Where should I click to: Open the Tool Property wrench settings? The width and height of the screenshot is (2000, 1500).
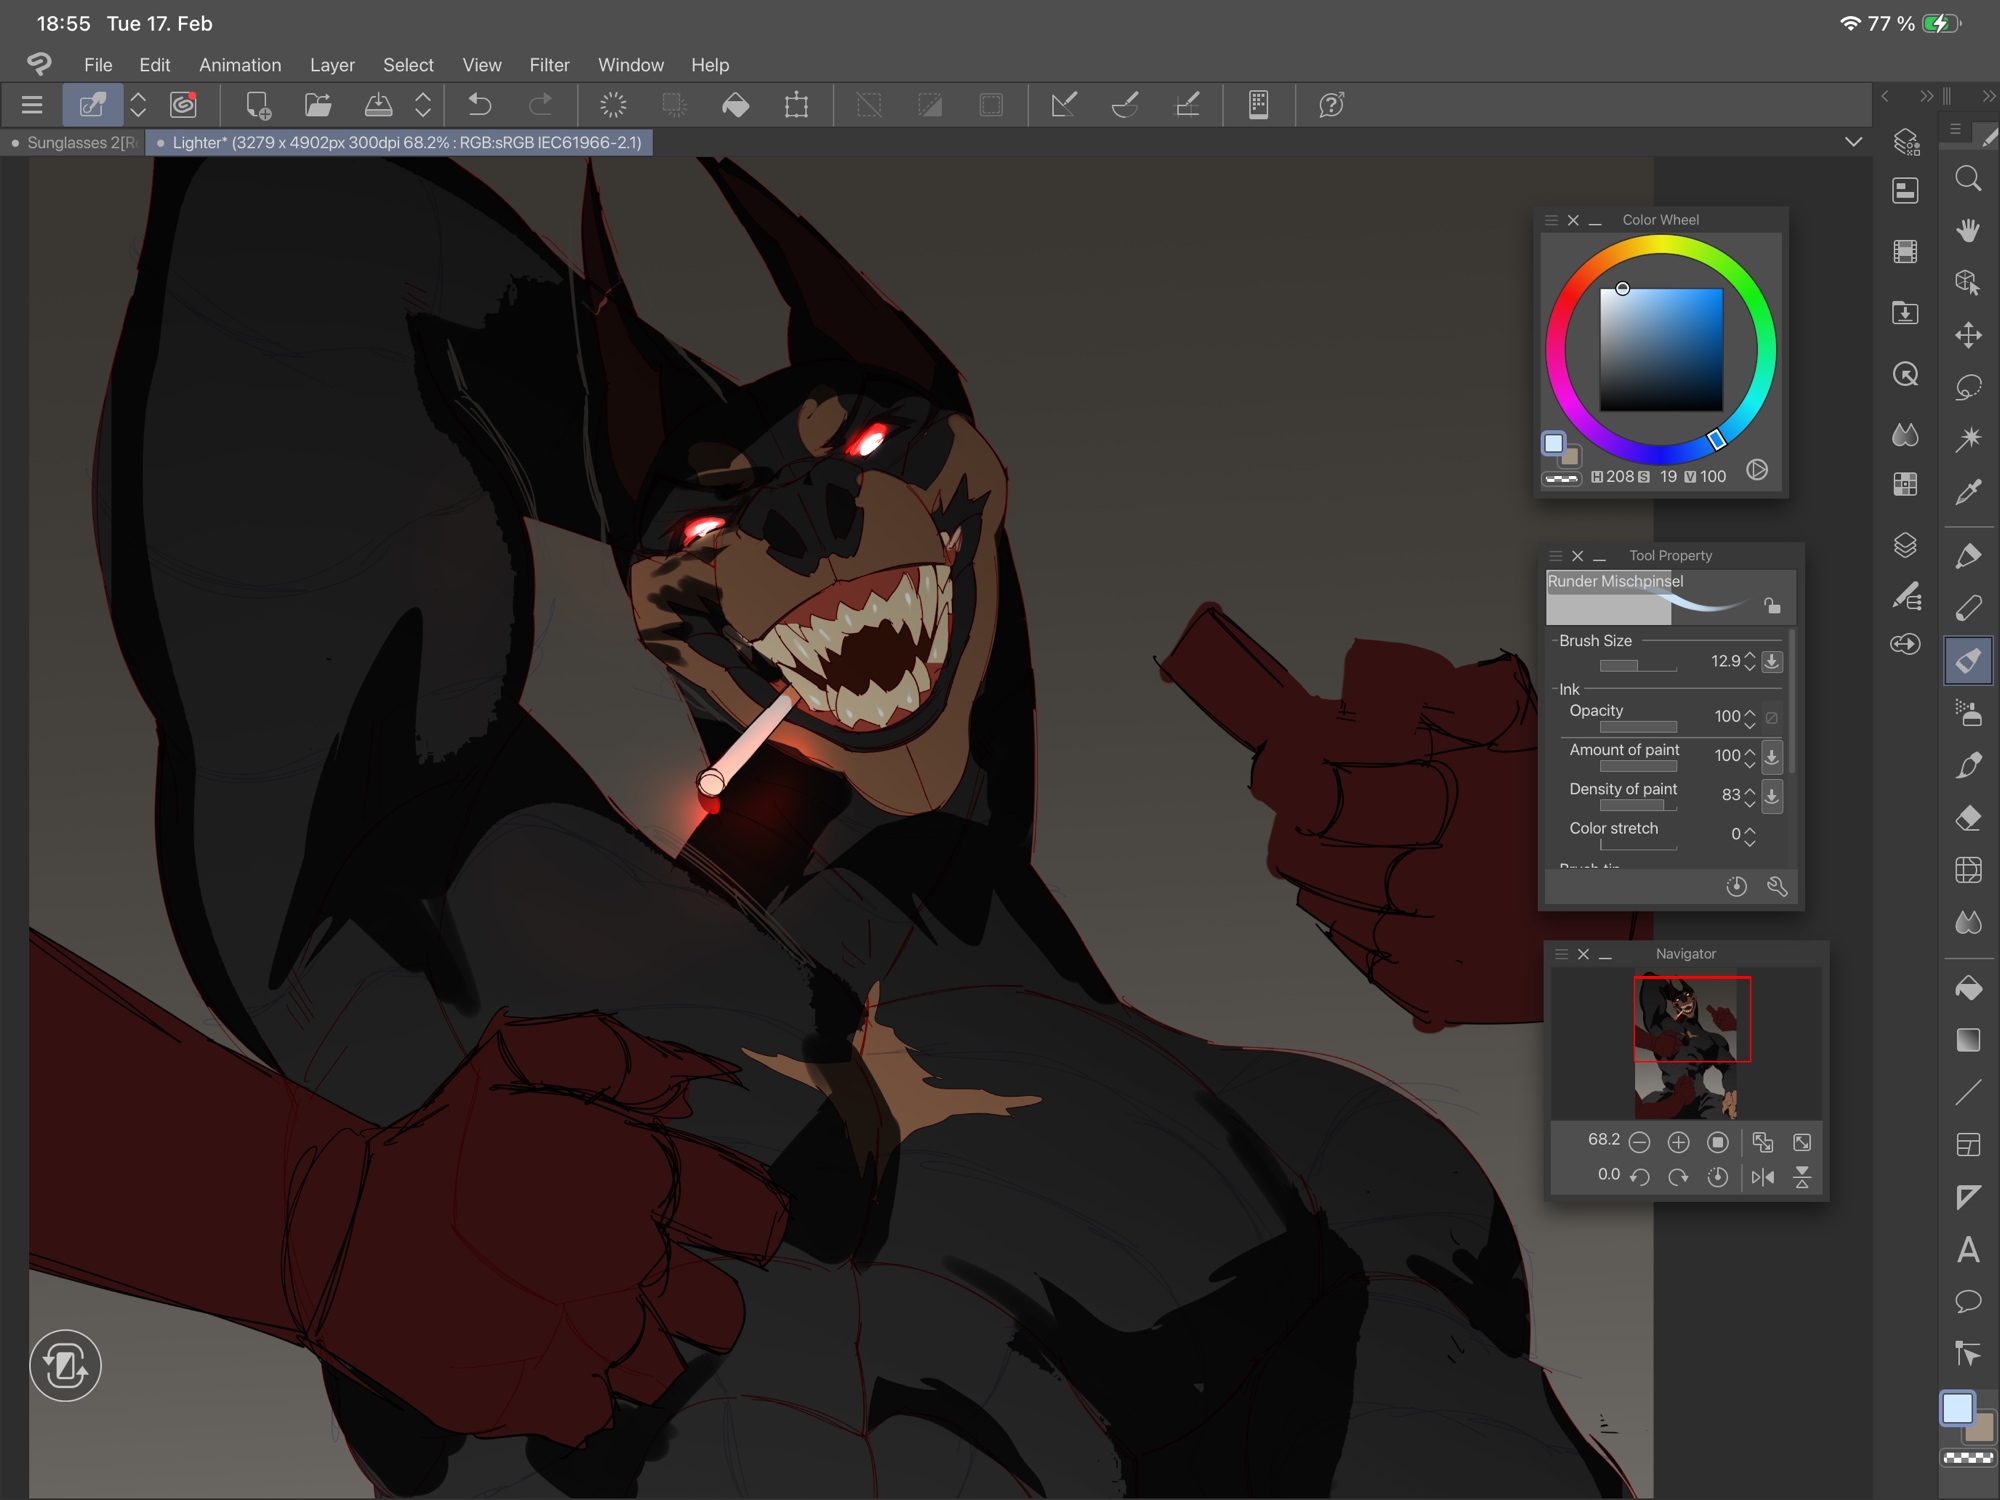(1777, 886)
